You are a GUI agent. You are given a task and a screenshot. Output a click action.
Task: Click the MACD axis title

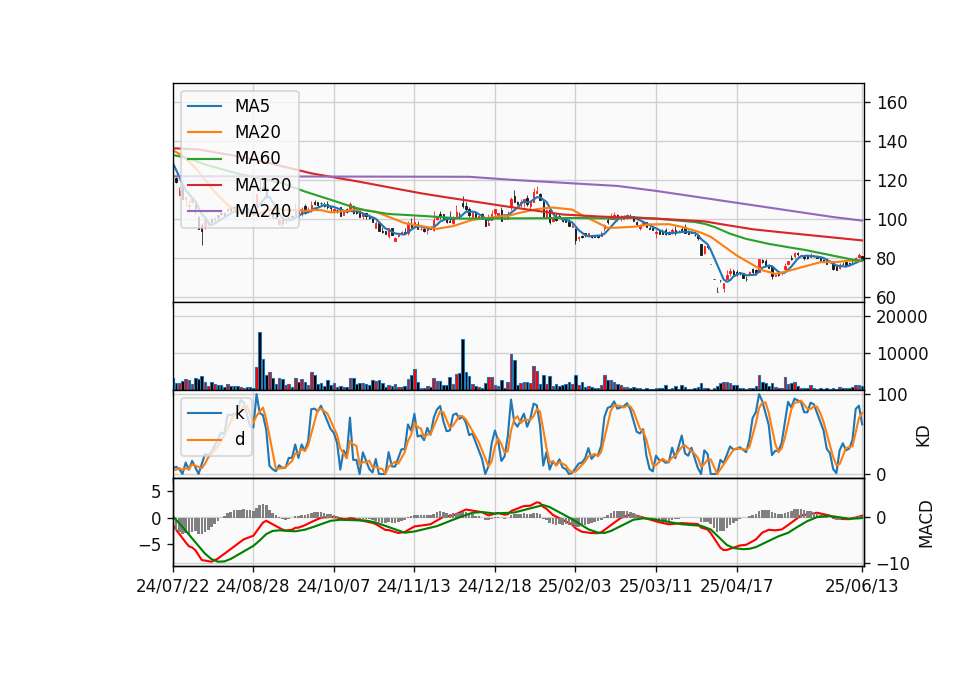pyautogui.click(x=926, y=525)
